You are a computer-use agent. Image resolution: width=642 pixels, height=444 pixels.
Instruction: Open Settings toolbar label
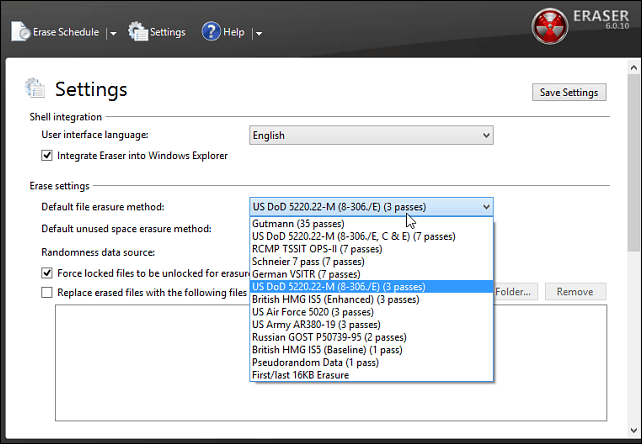(x=167, y=32)
